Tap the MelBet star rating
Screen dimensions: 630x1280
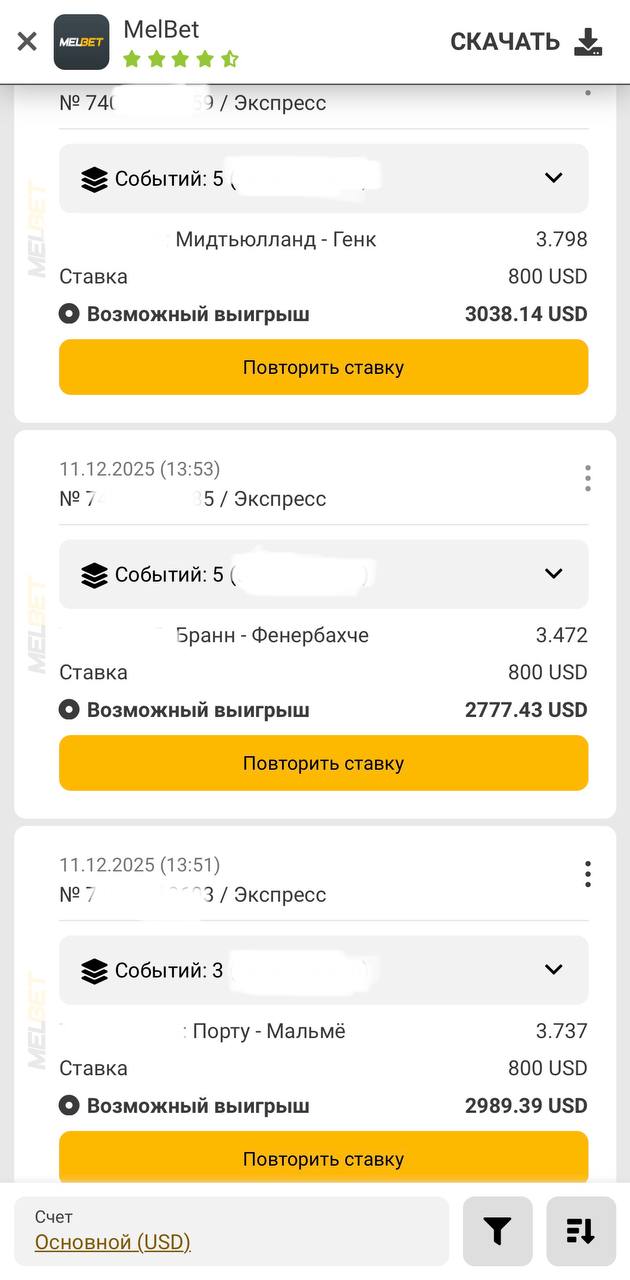(x=181, y=60)
